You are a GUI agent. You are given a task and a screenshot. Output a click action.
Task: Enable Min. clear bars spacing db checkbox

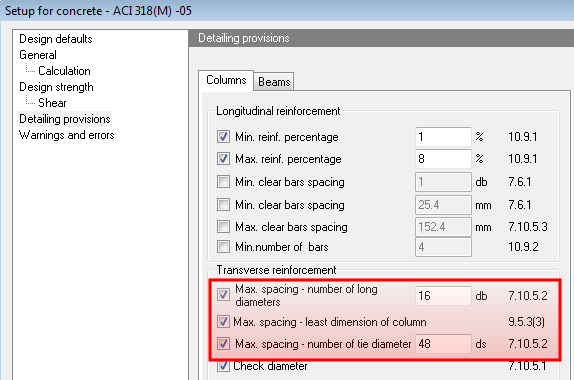tap(223, 182)
